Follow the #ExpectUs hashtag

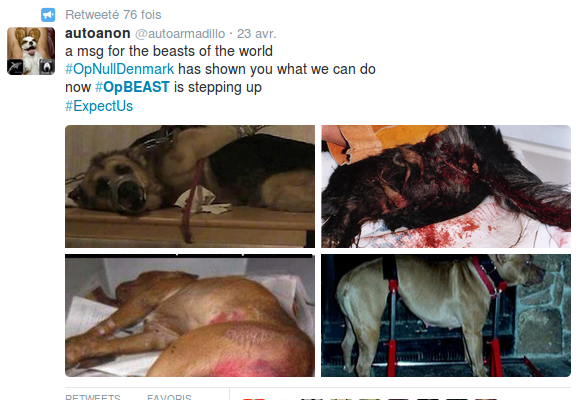(99, 106)
